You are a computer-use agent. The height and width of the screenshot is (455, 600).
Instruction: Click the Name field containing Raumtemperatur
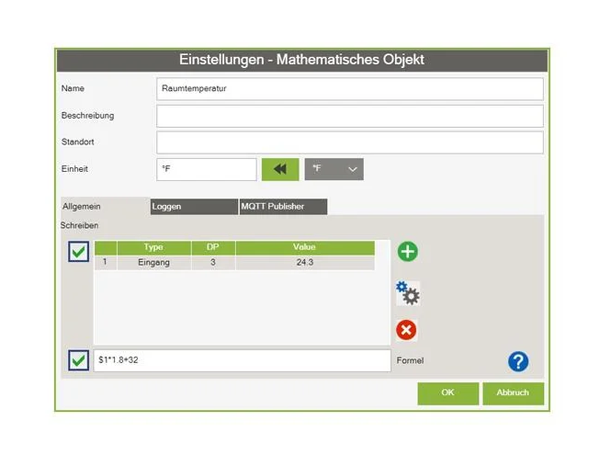pyautogui.click(x=349, y=88)
